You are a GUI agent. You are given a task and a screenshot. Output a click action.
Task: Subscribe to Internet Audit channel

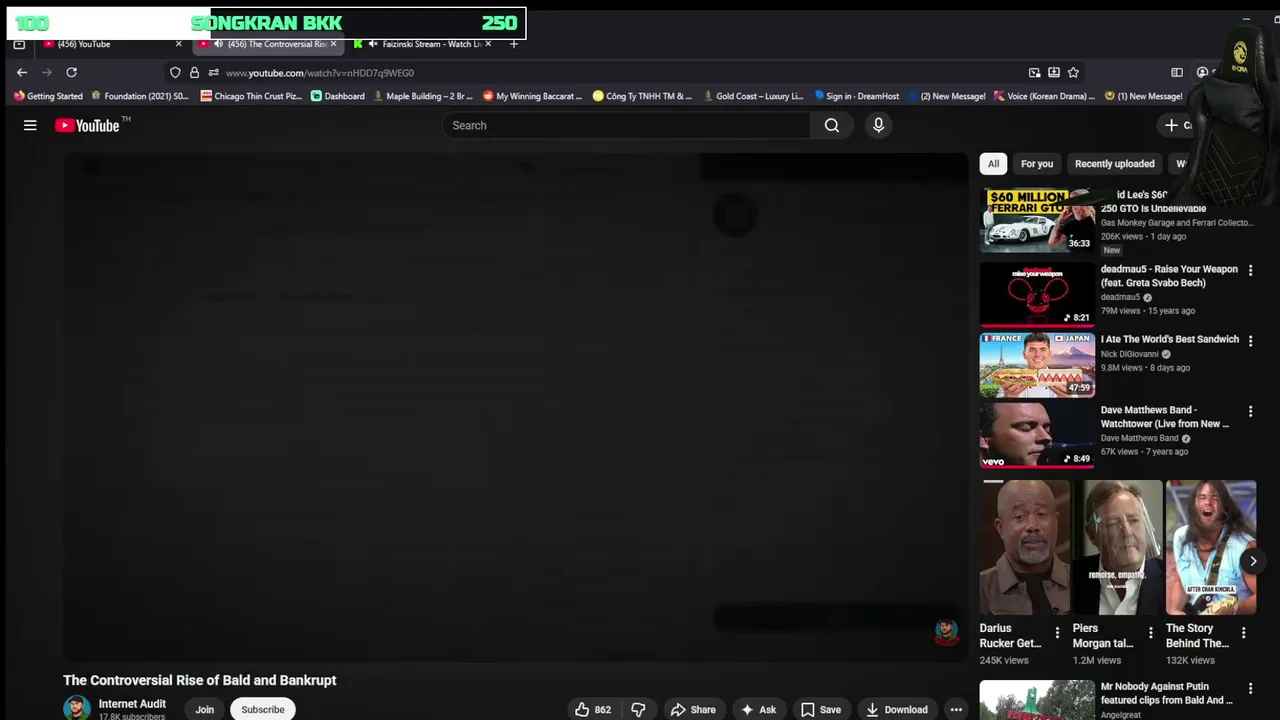pos(263,709)
